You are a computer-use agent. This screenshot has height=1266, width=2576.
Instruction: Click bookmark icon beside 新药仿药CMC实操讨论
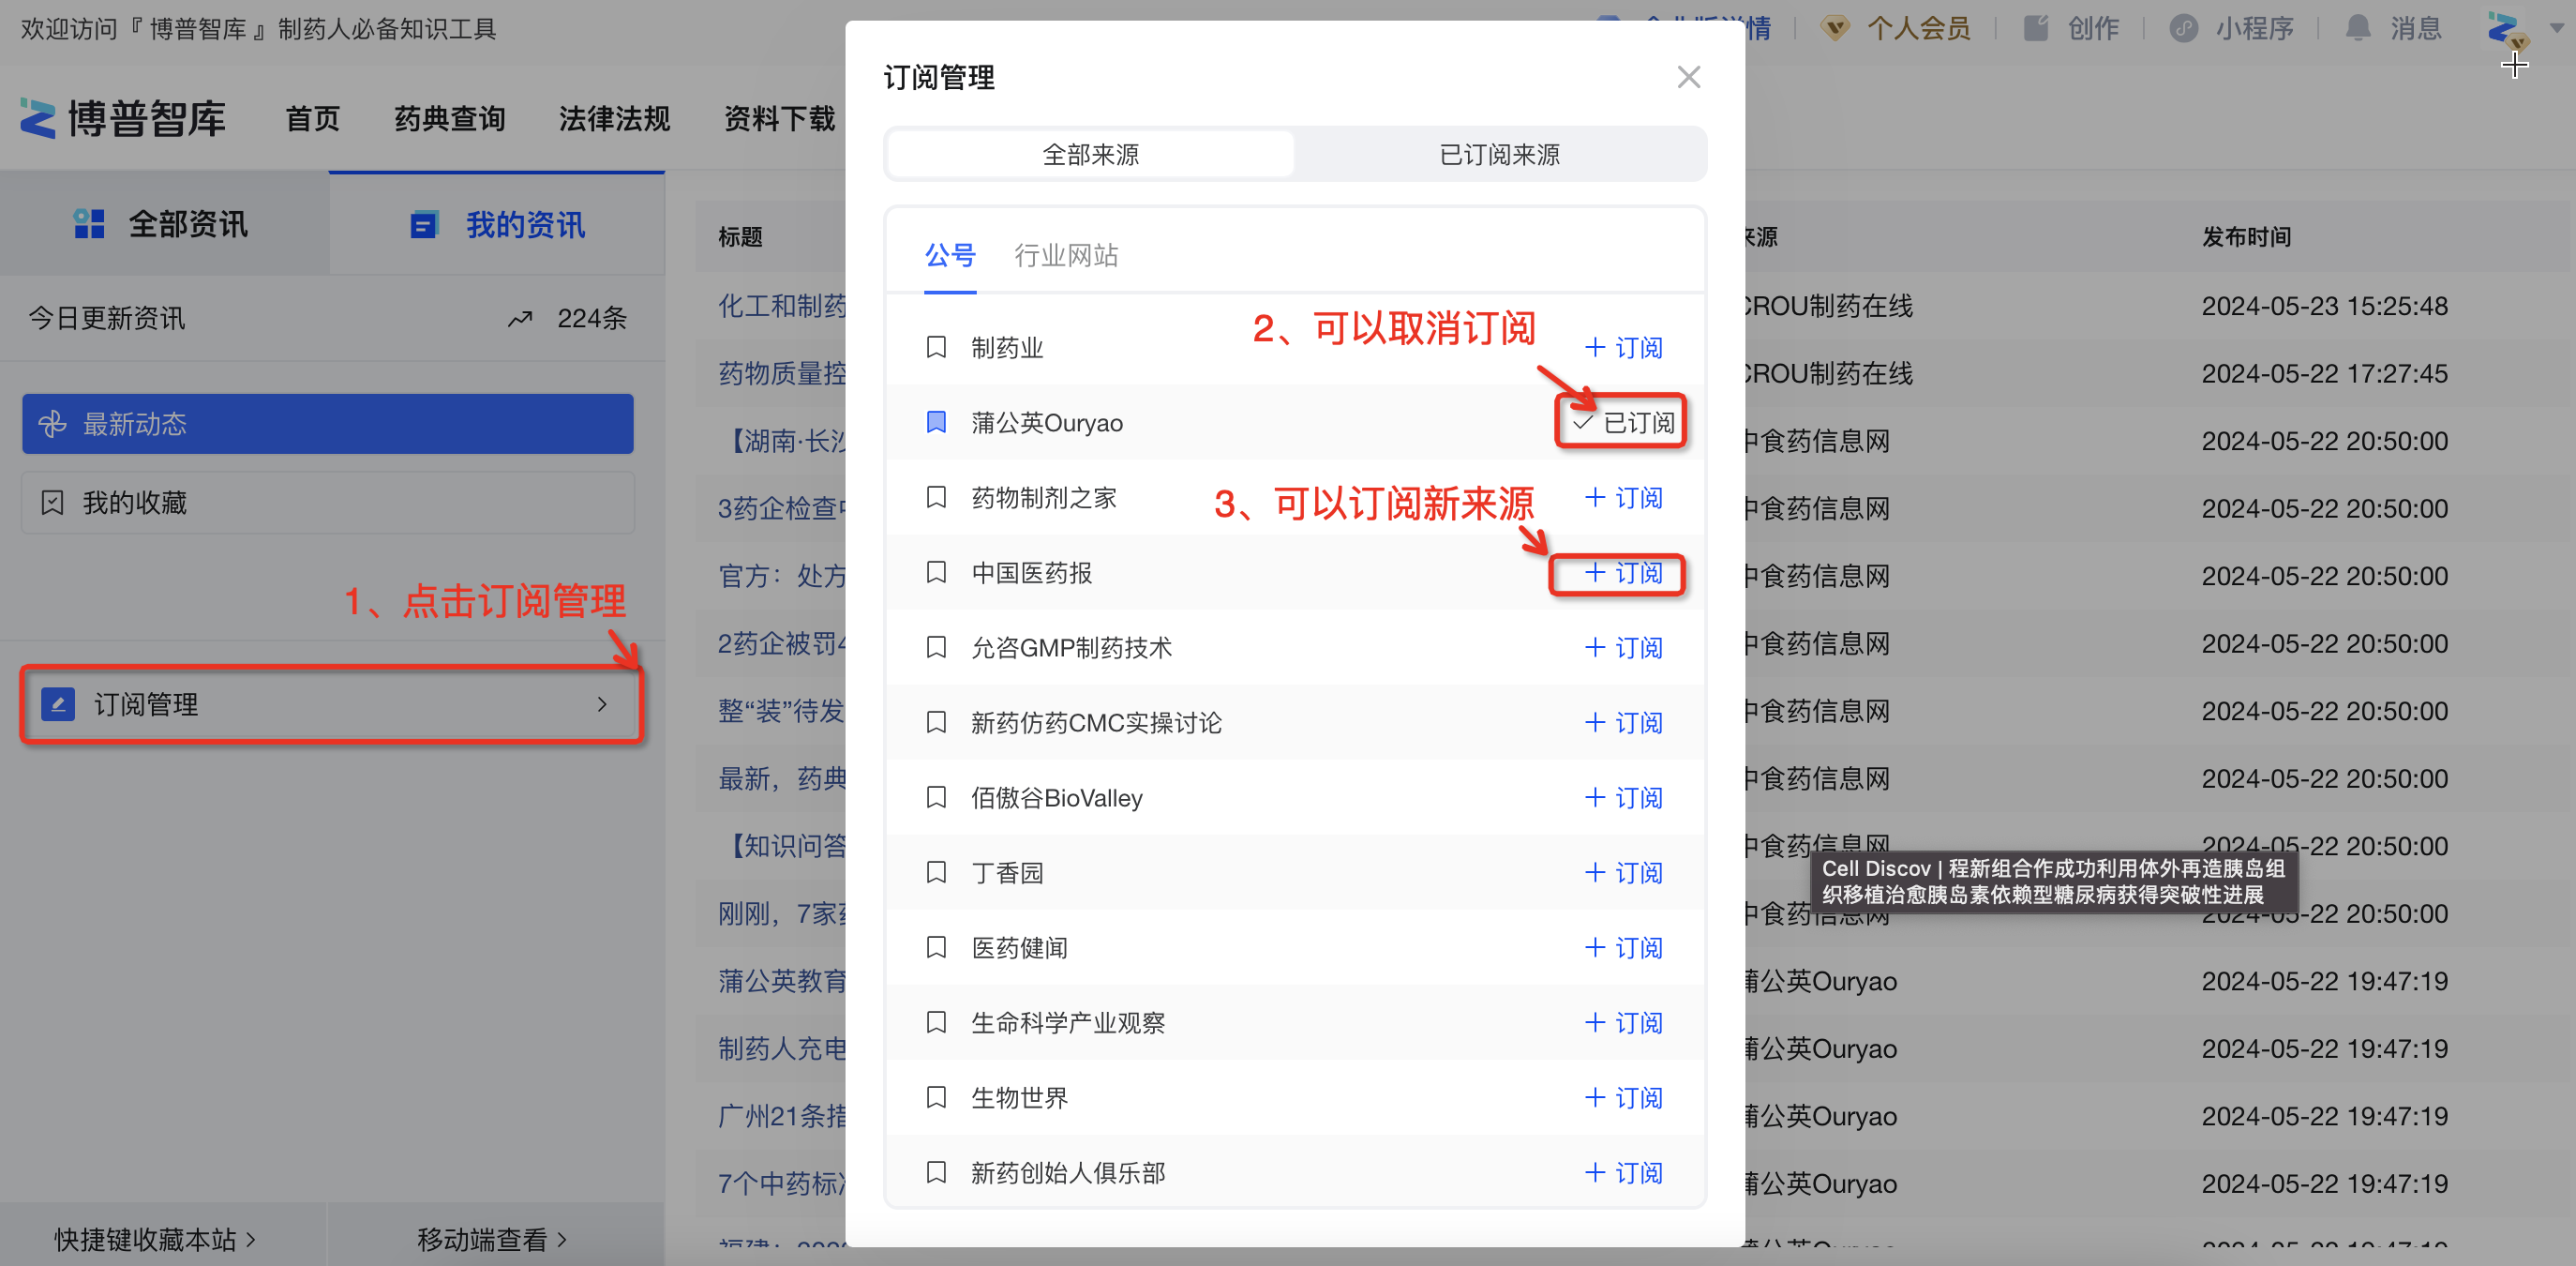pos(936,722)
